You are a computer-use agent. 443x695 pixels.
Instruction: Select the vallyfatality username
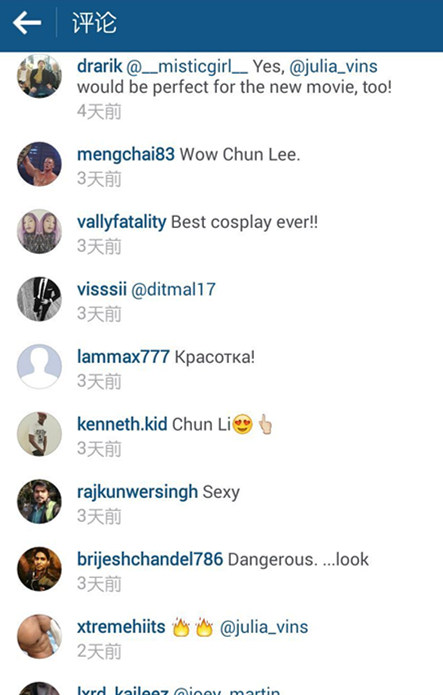click(x=122, y=222)
